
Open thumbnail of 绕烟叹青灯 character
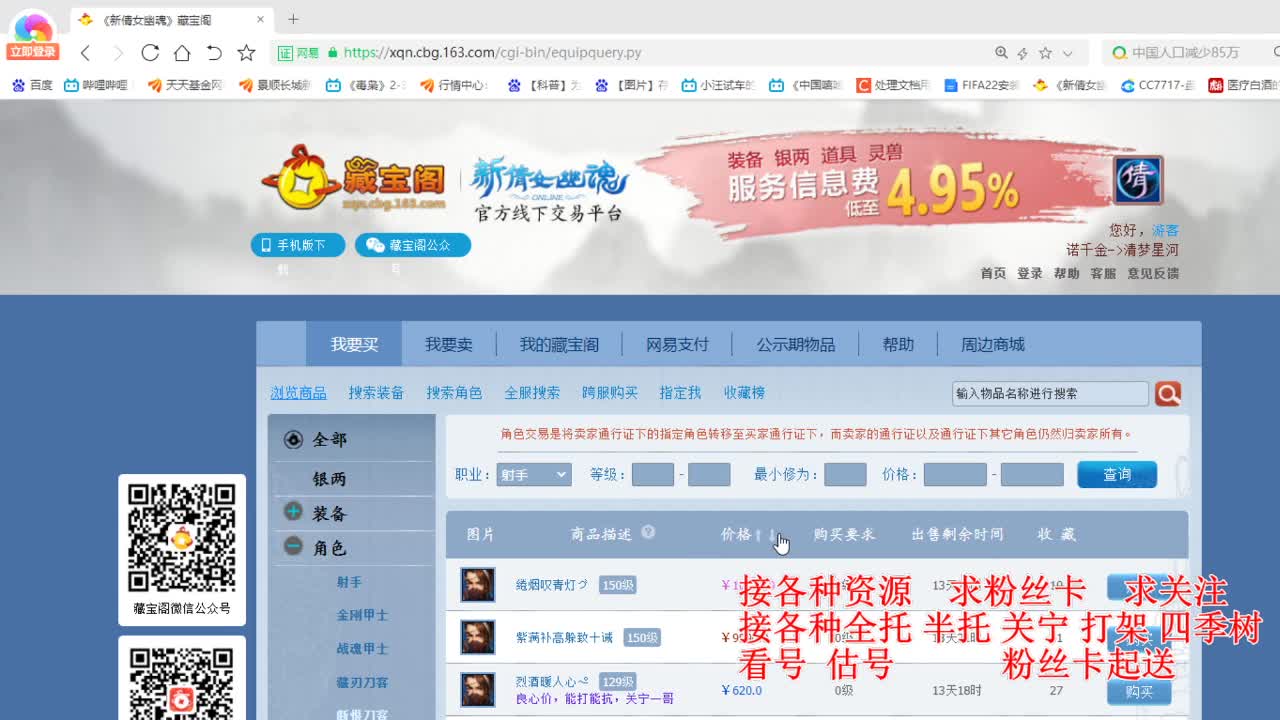478,585
